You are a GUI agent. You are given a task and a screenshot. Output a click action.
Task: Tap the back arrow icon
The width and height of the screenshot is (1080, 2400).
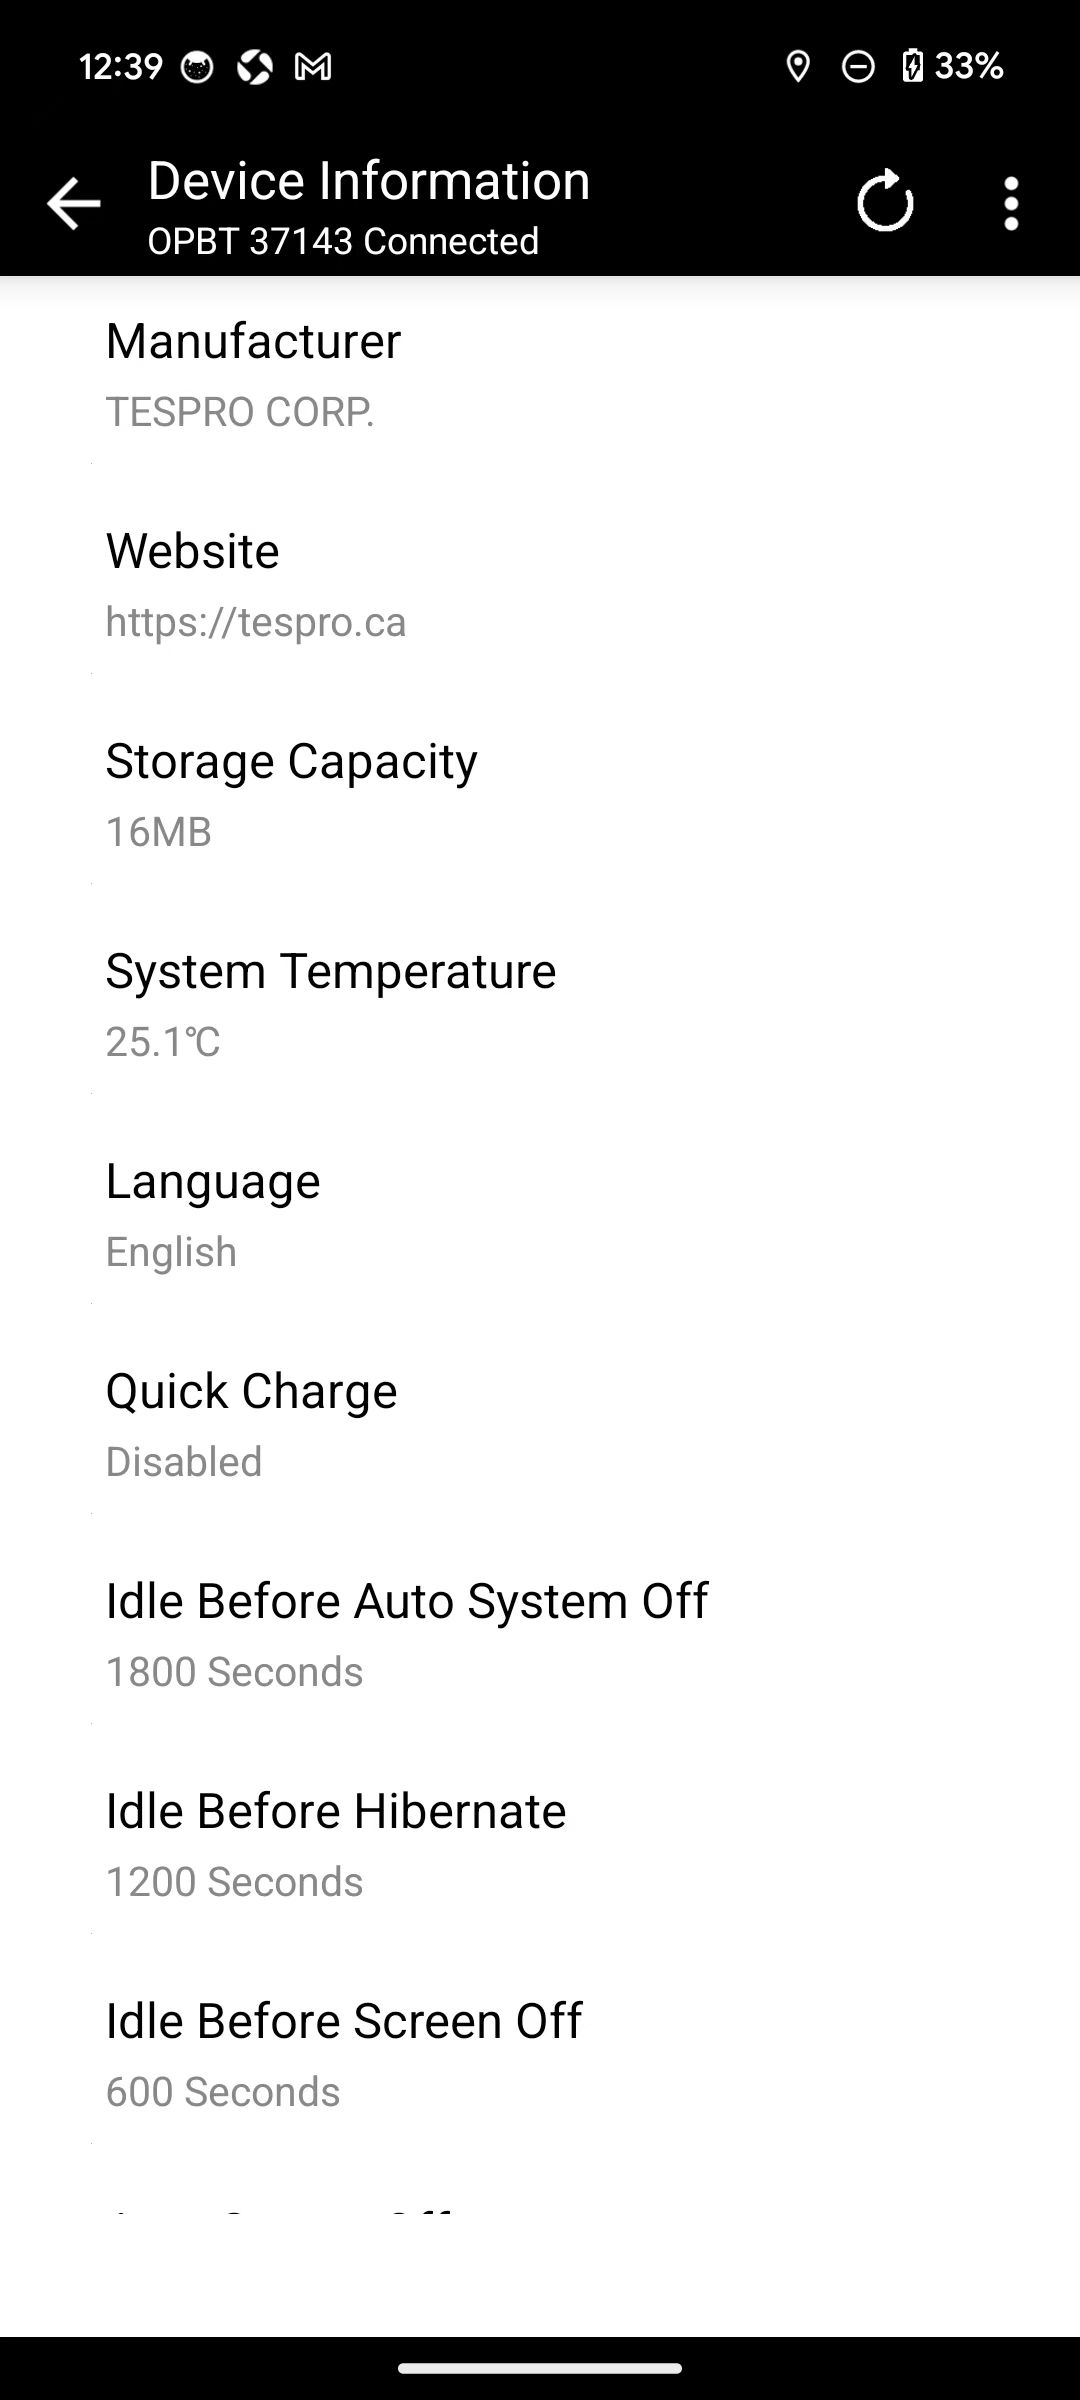point(73,204)
